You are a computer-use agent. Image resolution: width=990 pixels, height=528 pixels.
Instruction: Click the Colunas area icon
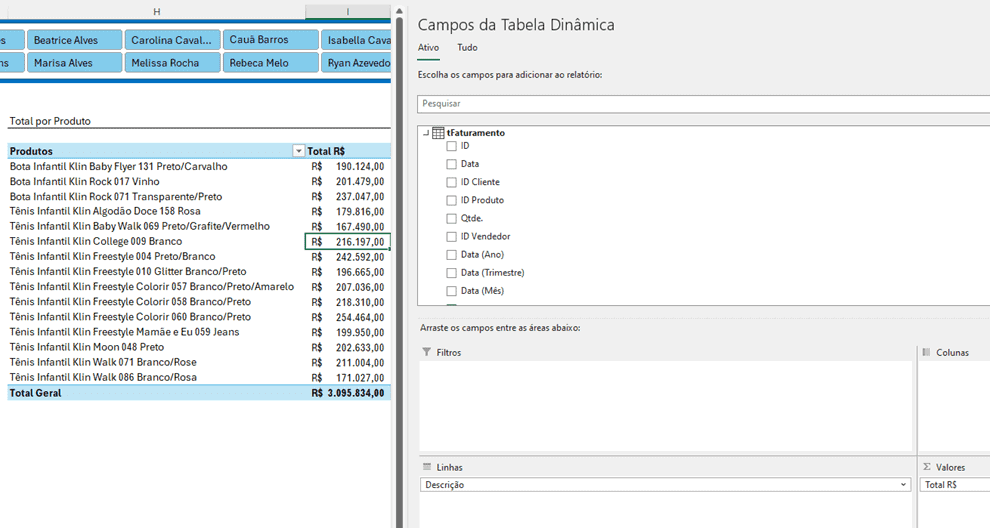coord(926,352)
